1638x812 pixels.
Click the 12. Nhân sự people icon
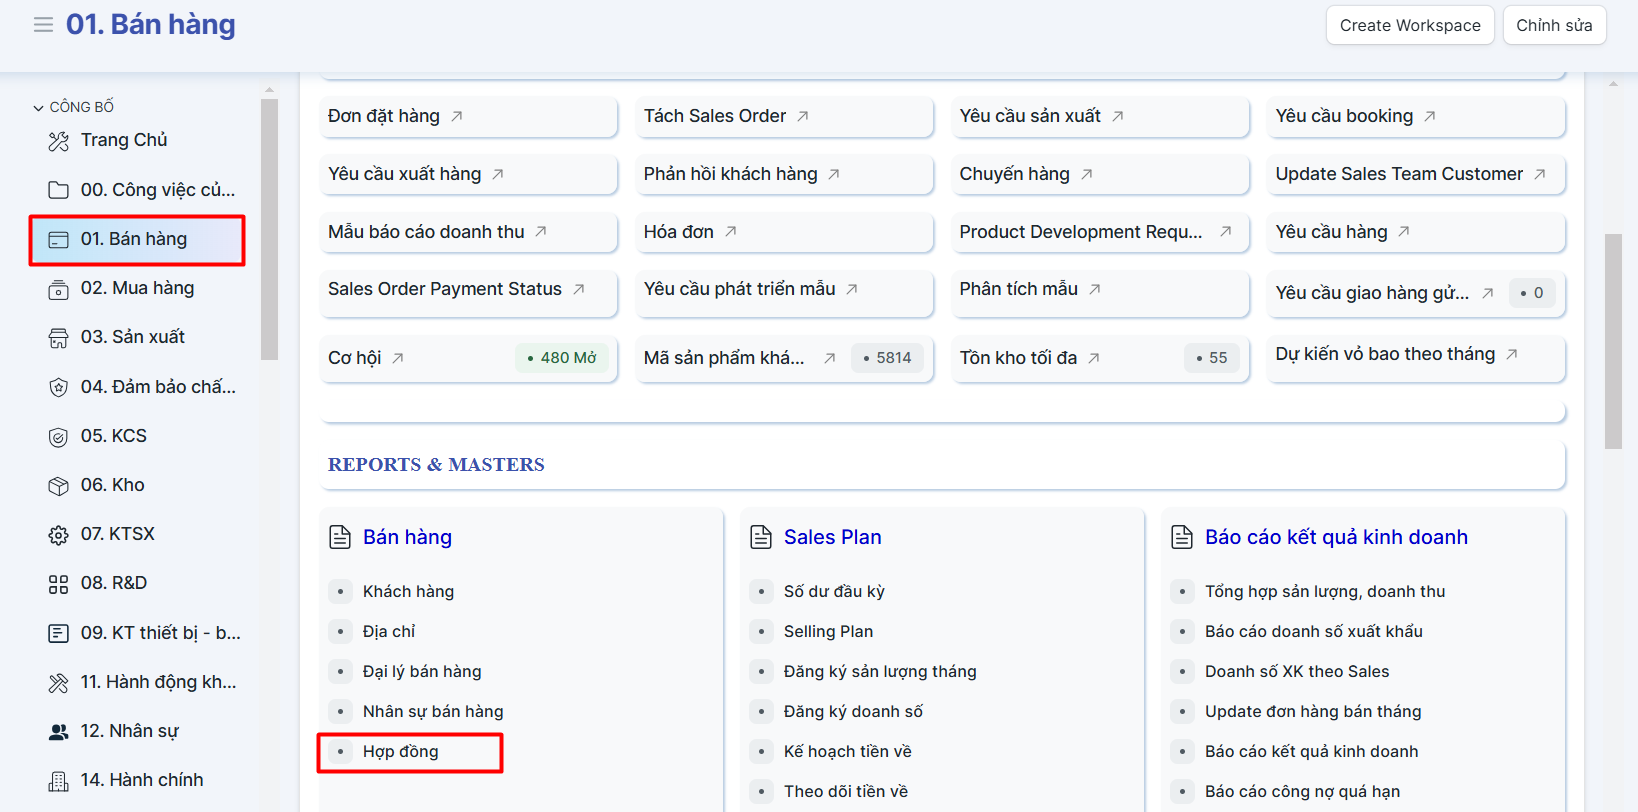click(59, 732)
